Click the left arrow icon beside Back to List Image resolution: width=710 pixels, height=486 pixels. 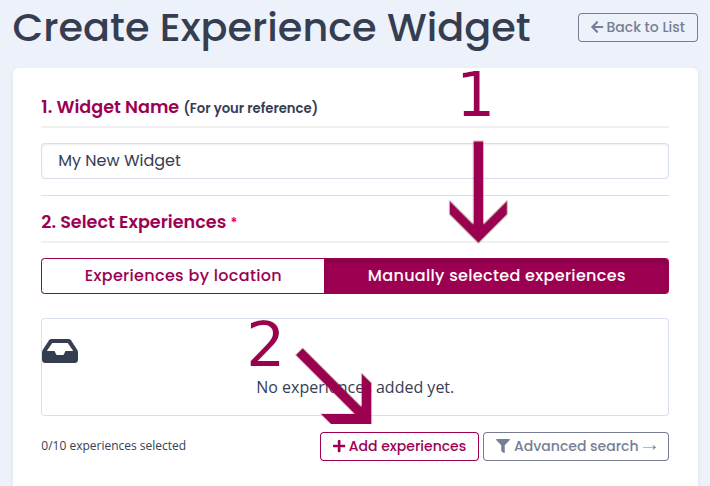click(597, 28)
